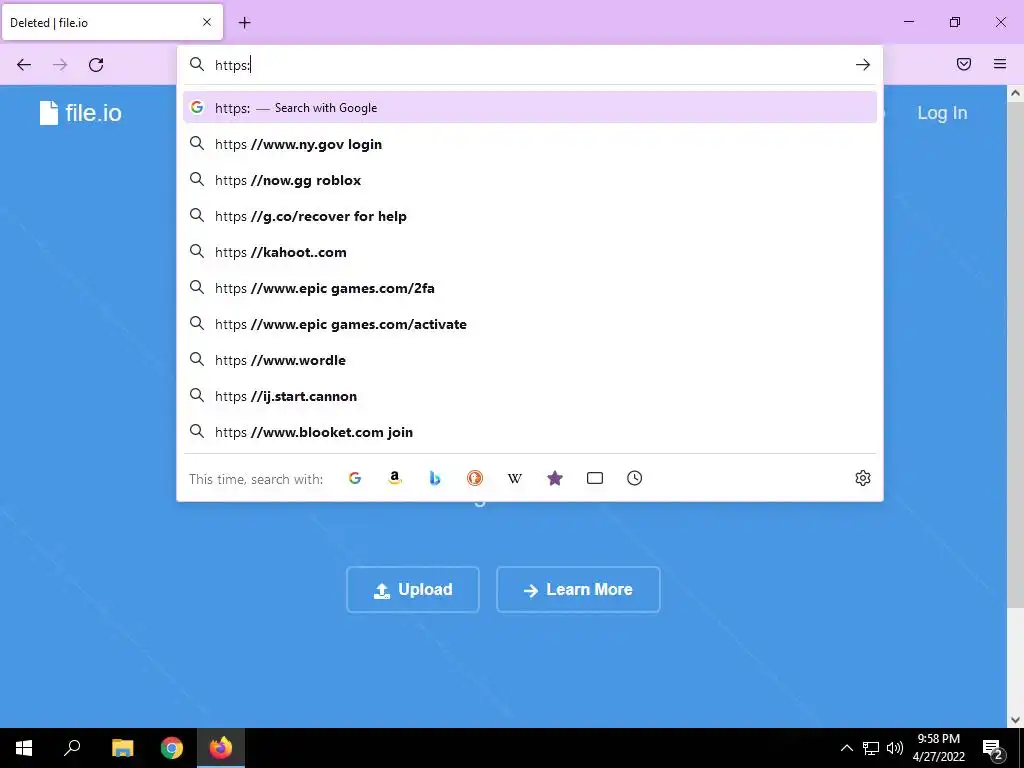Choose suggestion 'https //kahoot..com'
The height and width of the screenshot is (768, 1024).
[530, 252]
